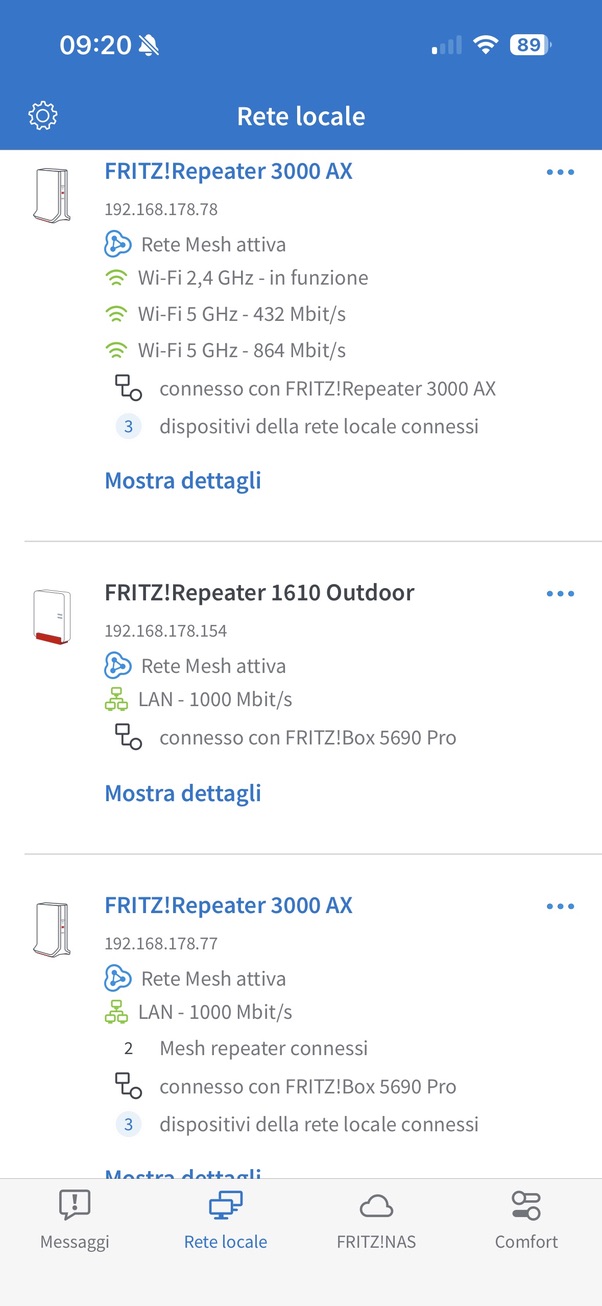Show details for repeater 192.168.178.78
602x1306 pixels.
[x=183, y=480]
